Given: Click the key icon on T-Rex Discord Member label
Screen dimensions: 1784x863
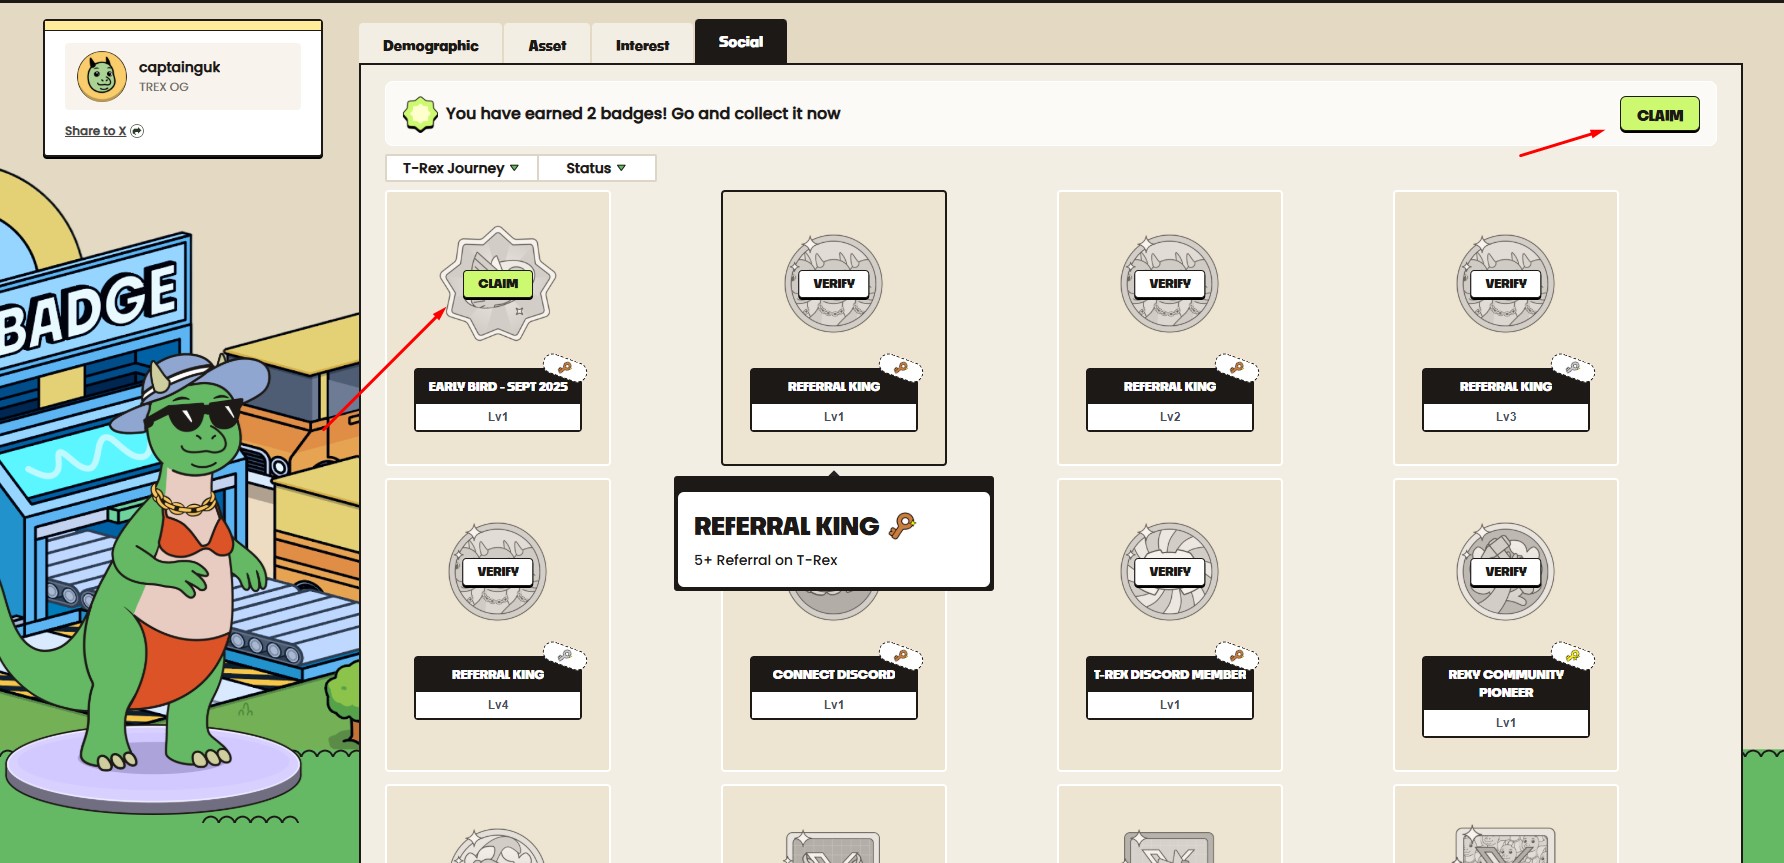Looking at the screenshot, I should 1237,655.
